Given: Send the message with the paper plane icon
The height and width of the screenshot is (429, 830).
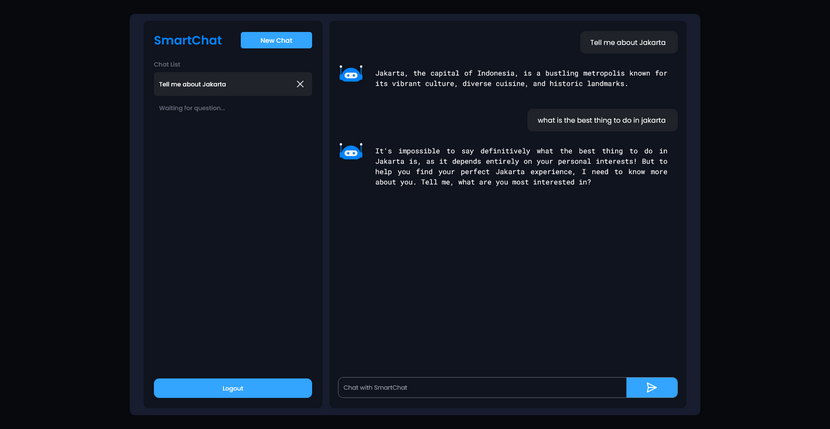Looking at the screenshot, I should 652,388.
